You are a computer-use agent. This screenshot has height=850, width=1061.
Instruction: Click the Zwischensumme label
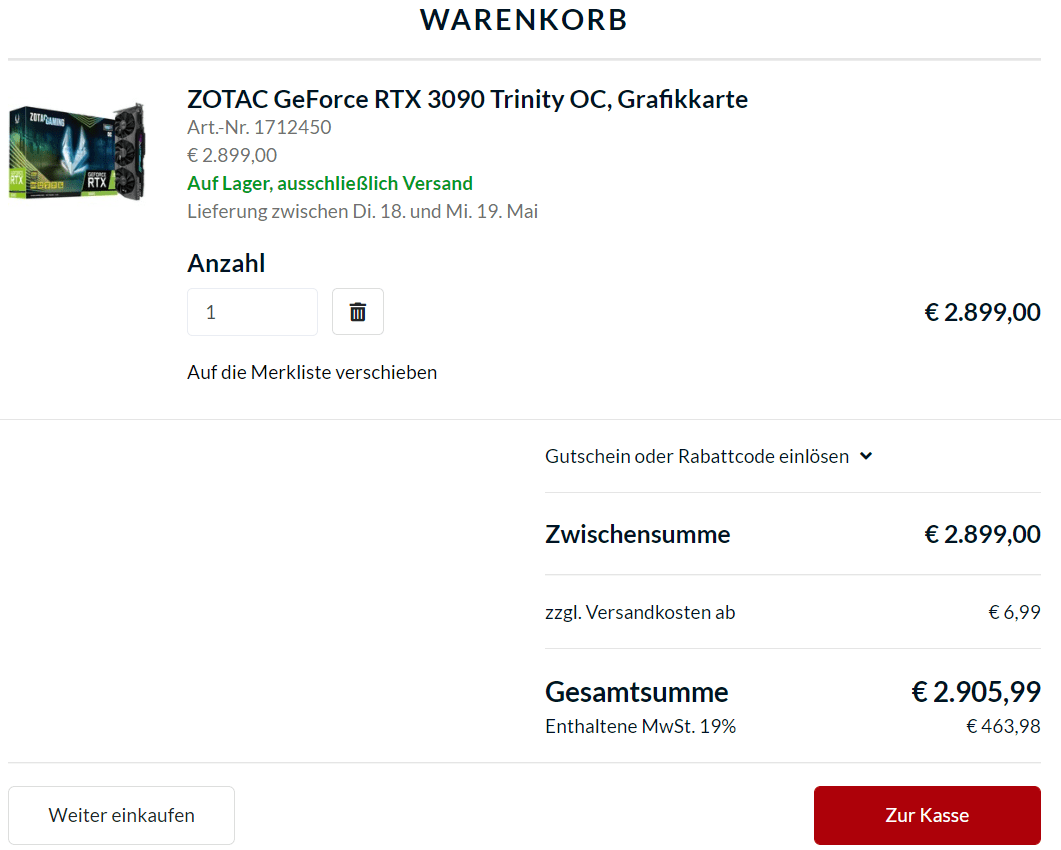(637, 534)
